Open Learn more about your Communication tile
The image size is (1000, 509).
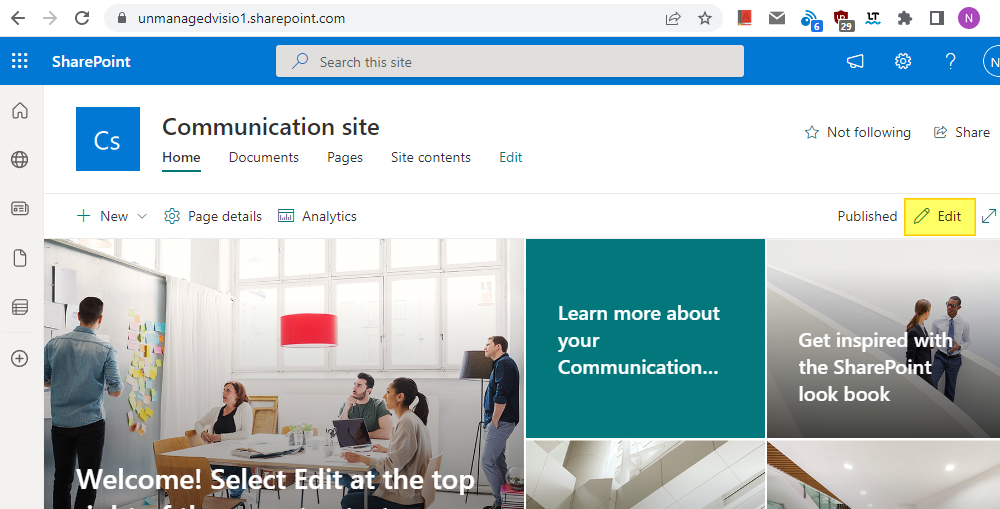[645, 339]
